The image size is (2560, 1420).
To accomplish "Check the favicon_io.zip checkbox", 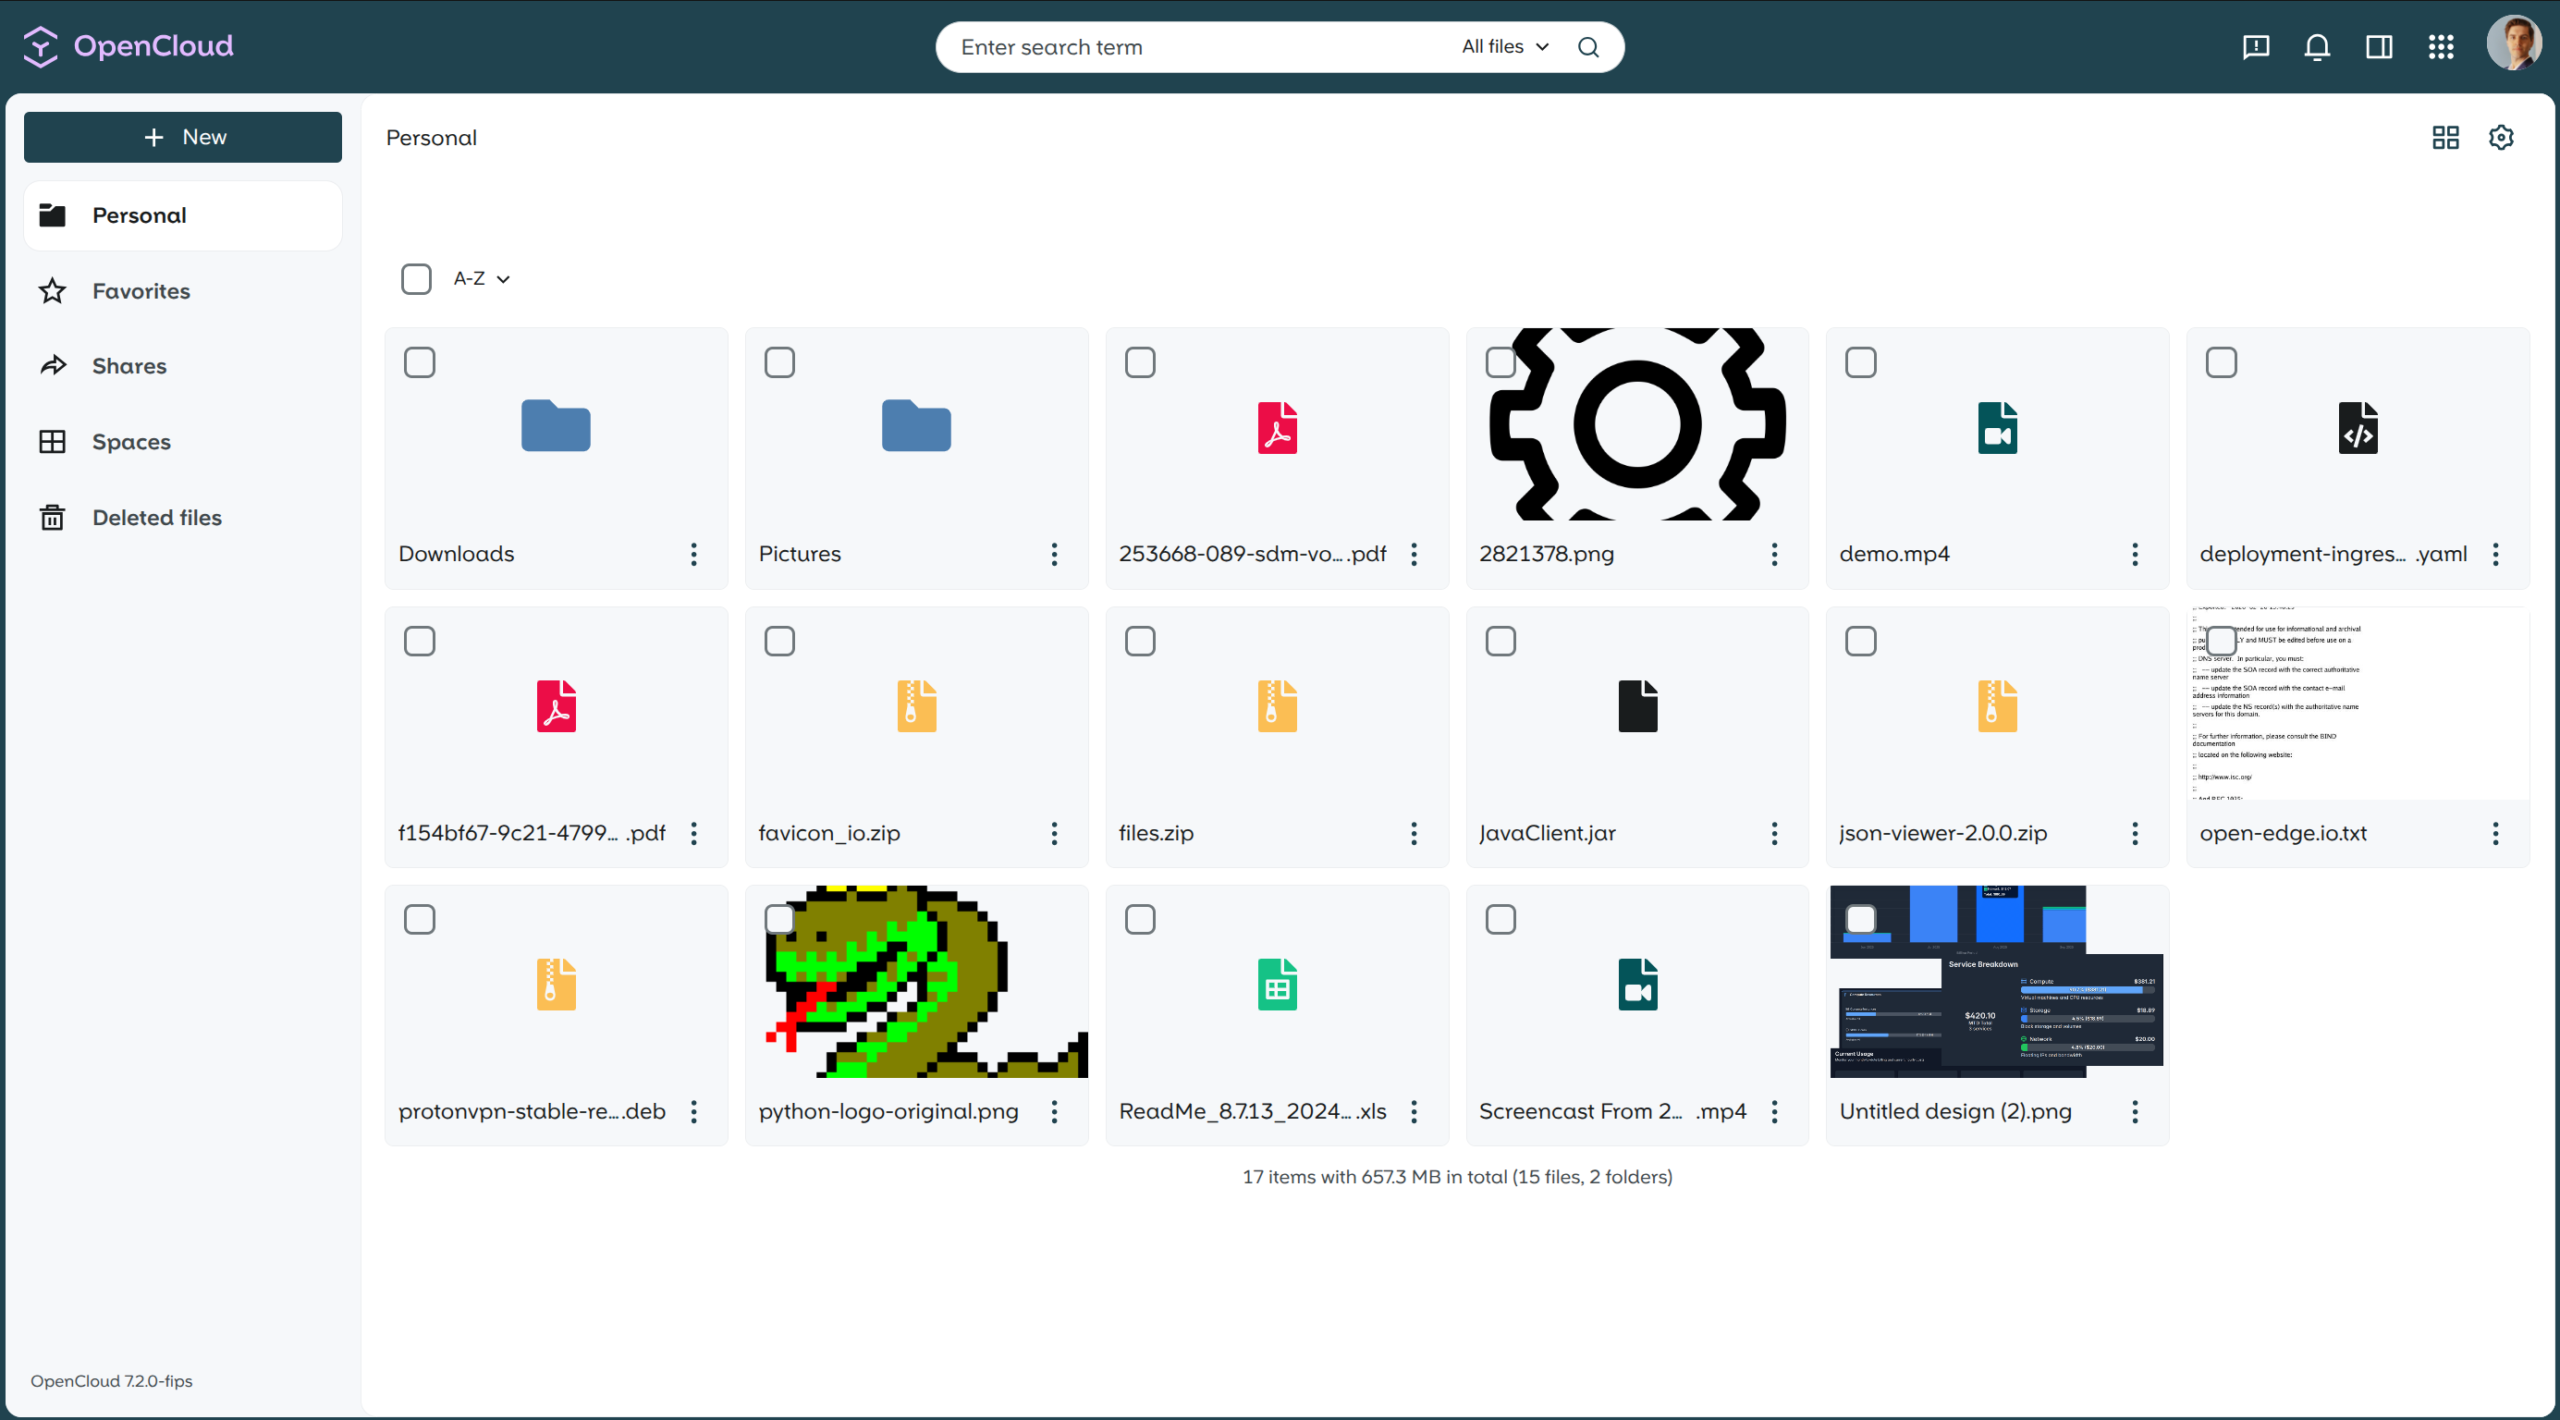I will coord(779,641).
